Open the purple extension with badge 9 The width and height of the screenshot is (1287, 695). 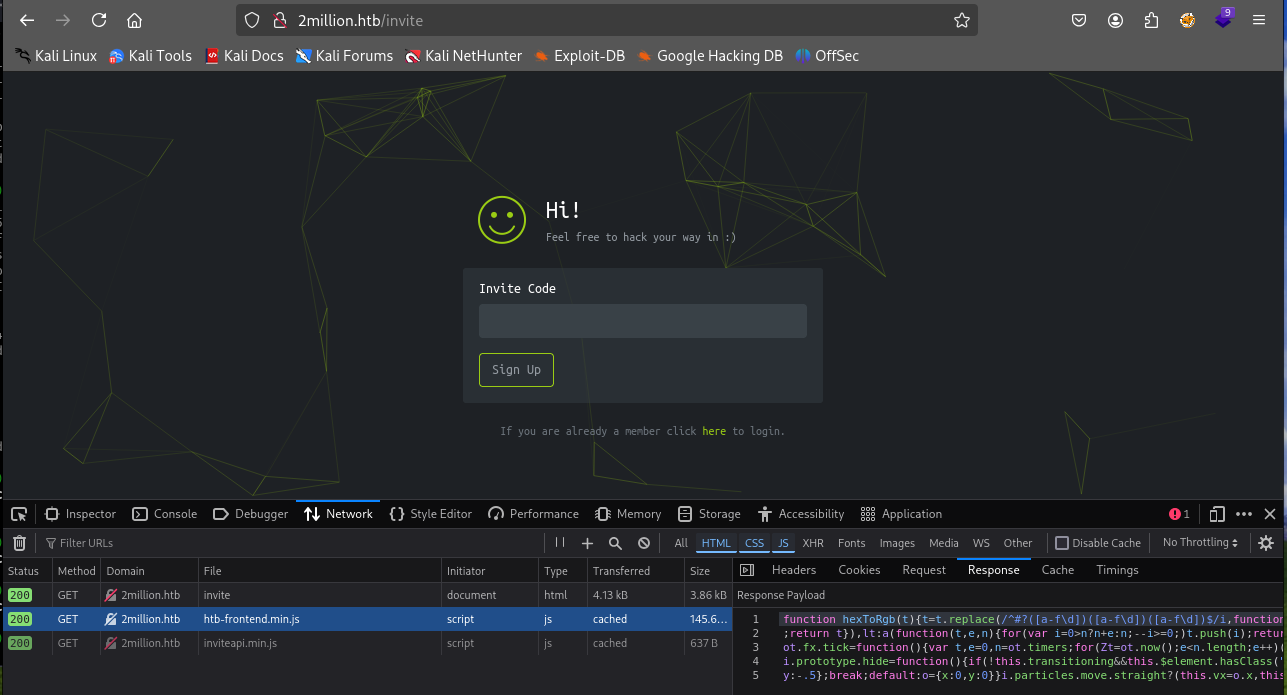[x=1224, y=18]
